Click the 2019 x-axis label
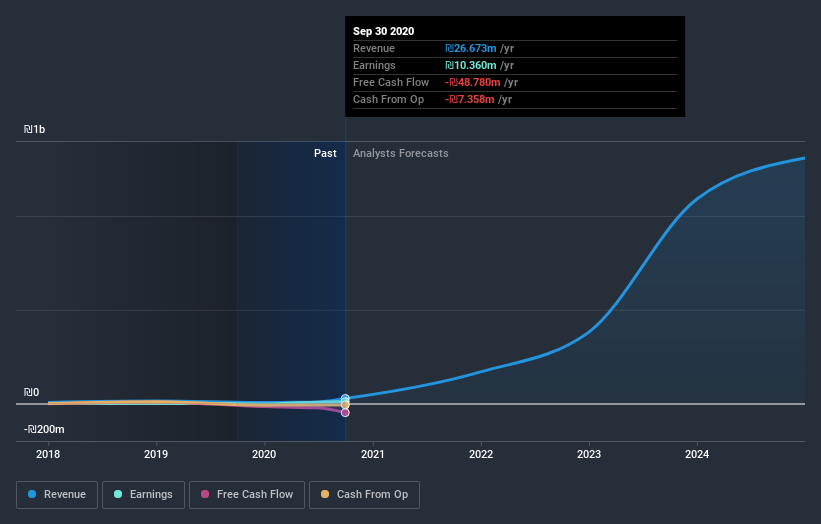The image size is (821, 524). [156, 454]
